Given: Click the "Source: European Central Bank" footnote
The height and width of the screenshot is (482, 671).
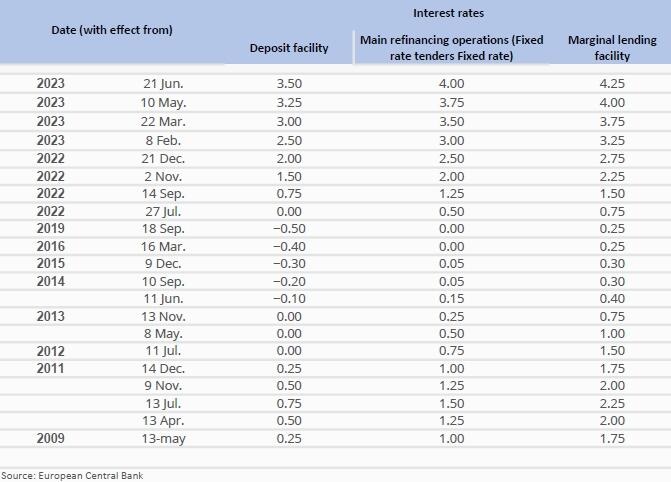Looking at the screenshot, I should [72, 475].
